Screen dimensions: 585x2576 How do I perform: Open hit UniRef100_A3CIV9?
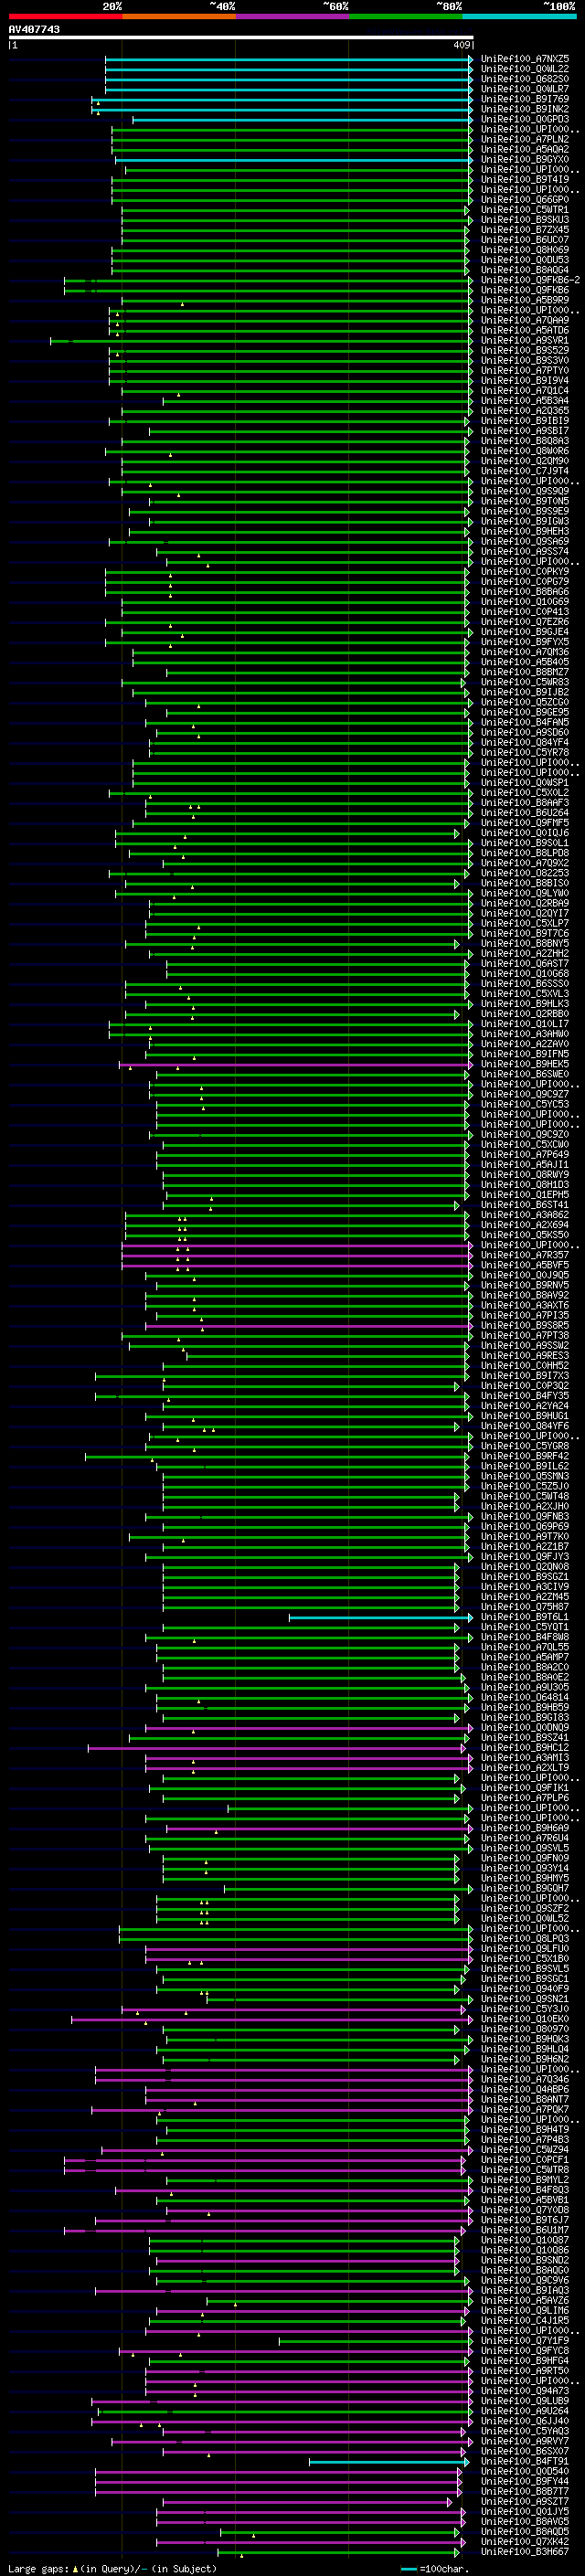click(524, 1586)
